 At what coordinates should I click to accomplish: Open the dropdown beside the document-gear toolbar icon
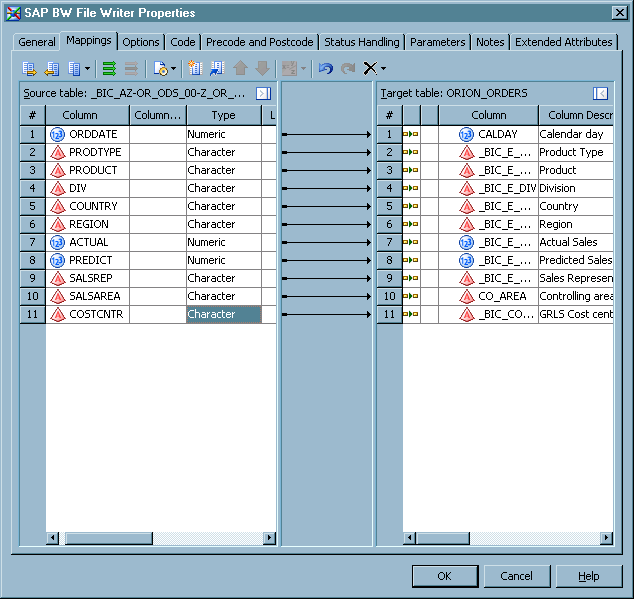click(x=174, y=69)
